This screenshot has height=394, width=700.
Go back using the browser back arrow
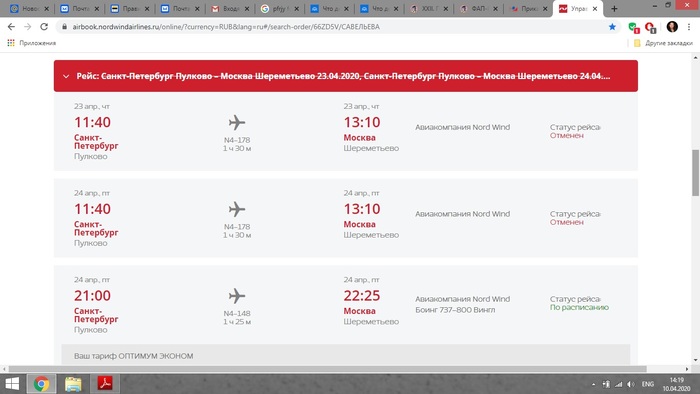pos(11,27)
